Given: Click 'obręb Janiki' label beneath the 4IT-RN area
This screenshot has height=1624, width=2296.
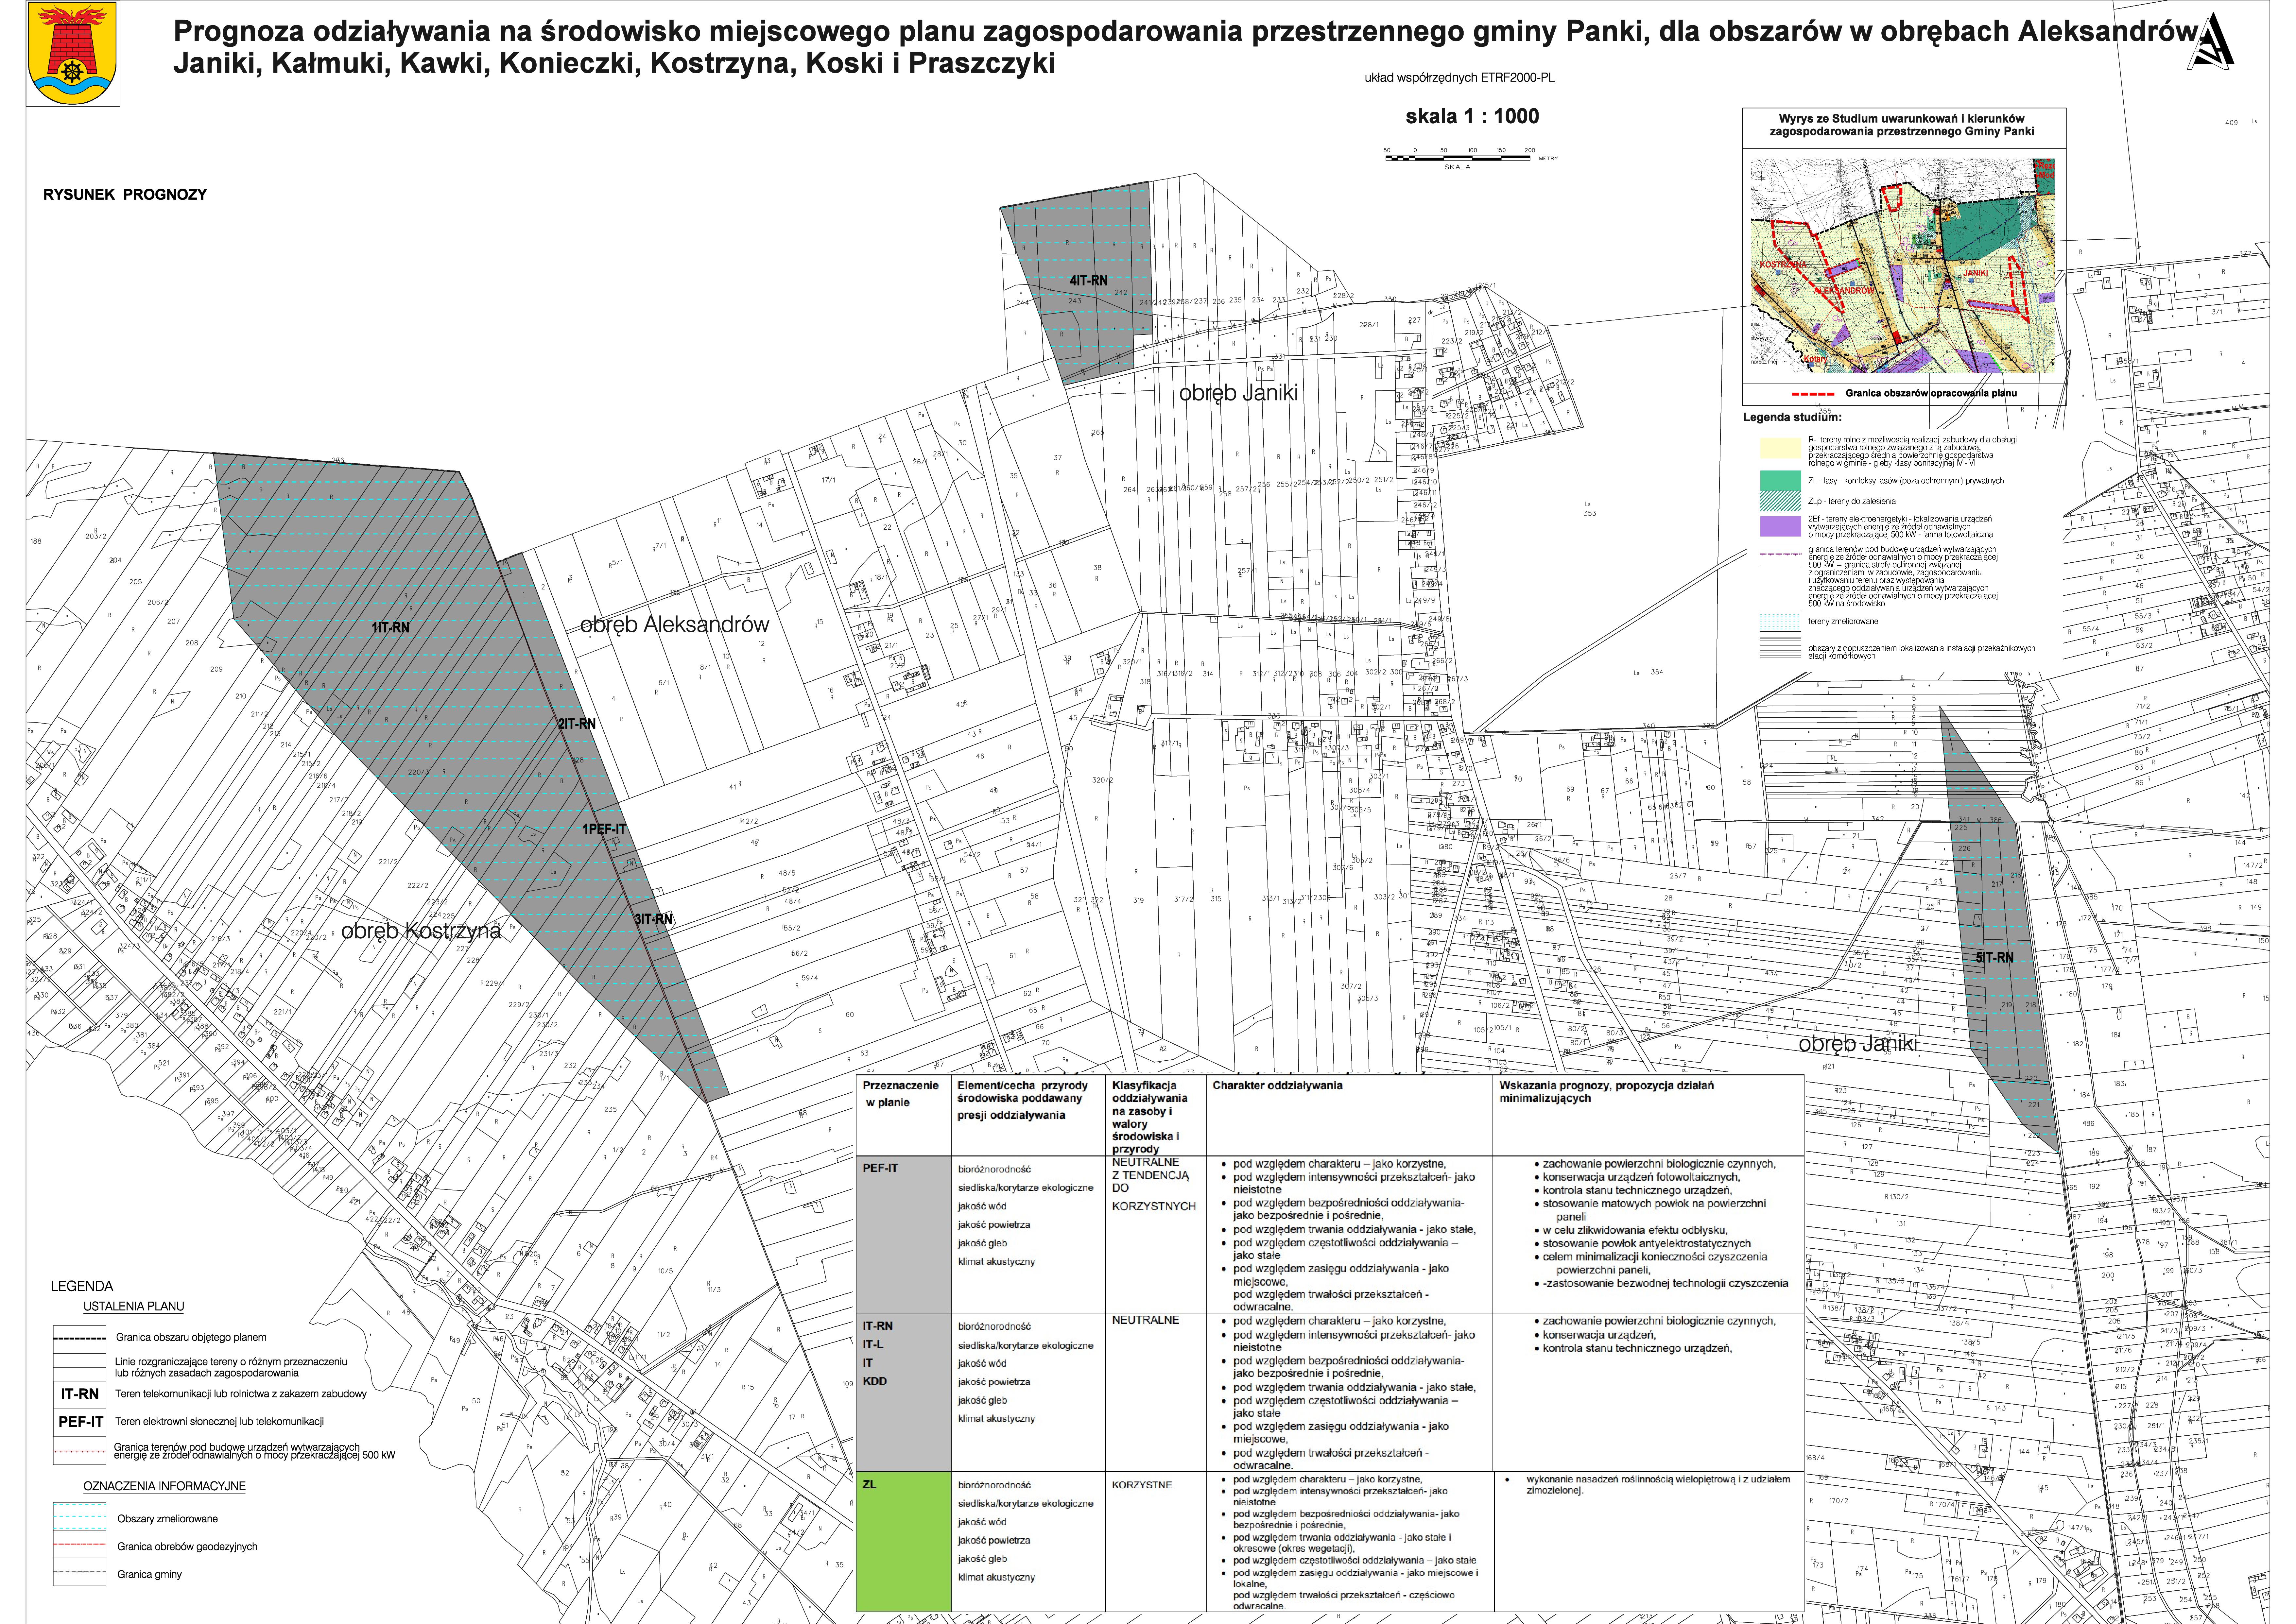Looking at the screenshot, I should 1238,393.
